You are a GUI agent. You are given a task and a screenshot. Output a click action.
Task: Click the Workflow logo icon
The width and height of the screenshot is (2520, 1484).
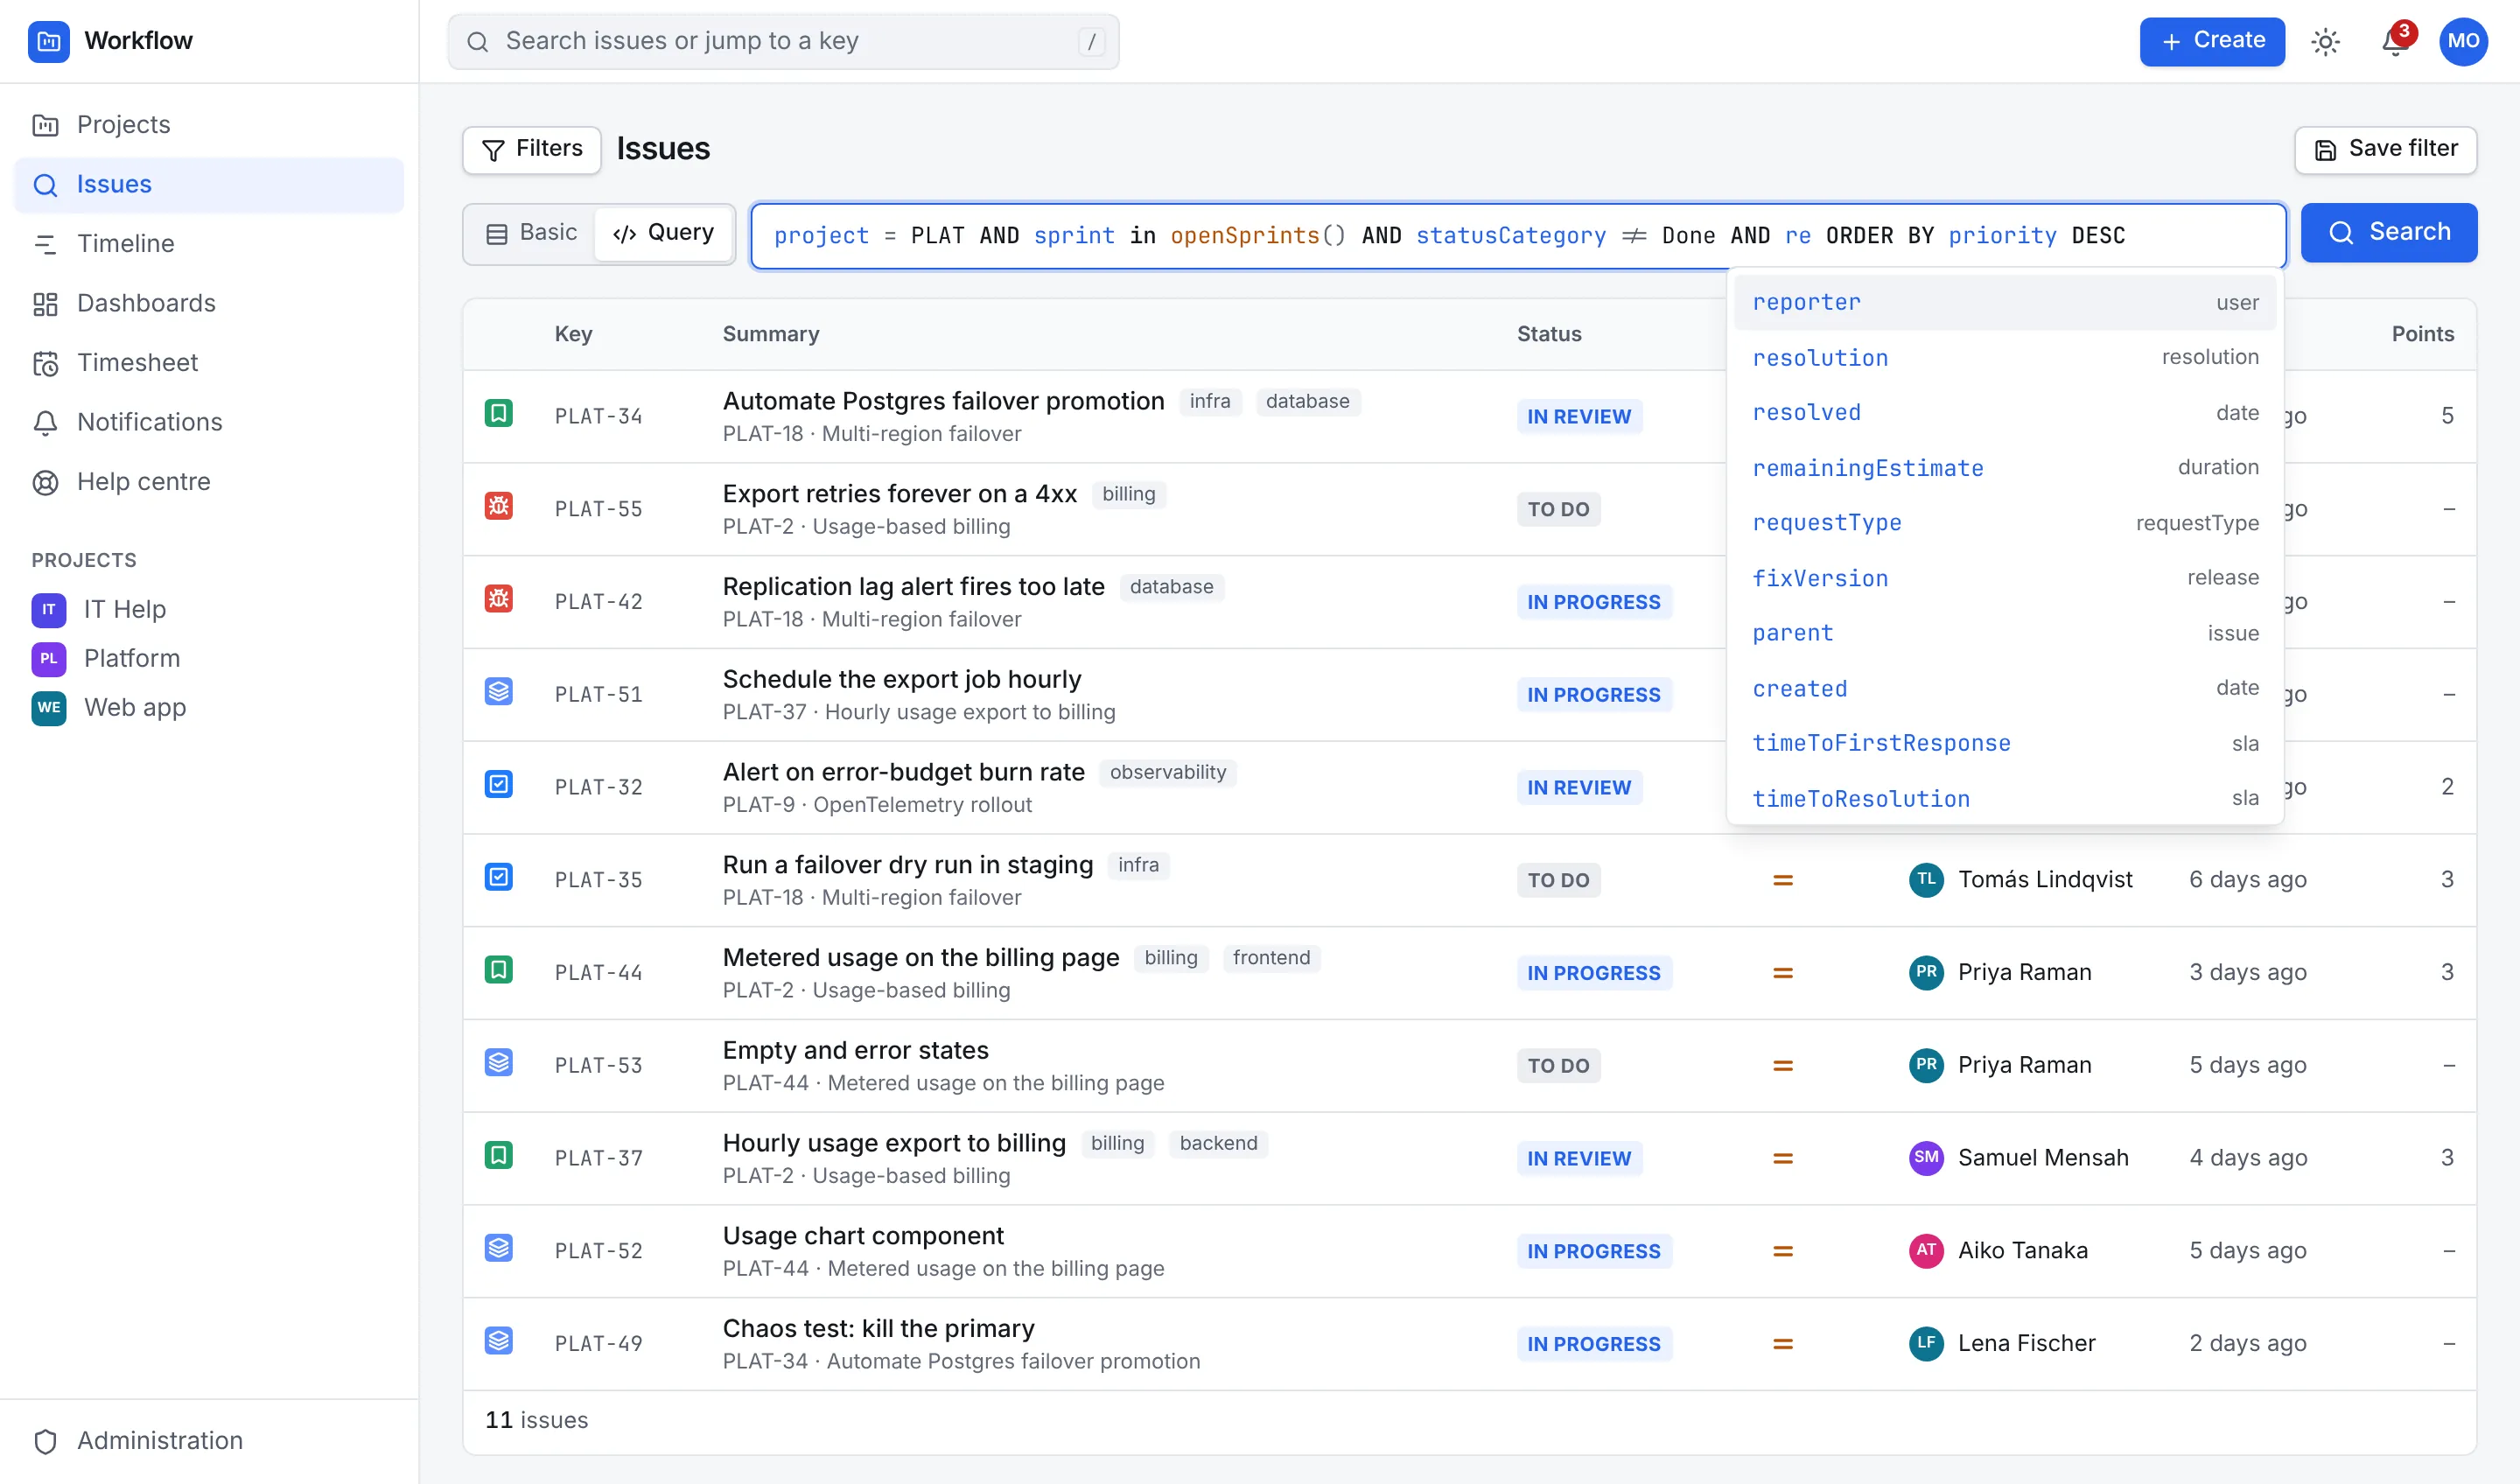tap(48, 41)
